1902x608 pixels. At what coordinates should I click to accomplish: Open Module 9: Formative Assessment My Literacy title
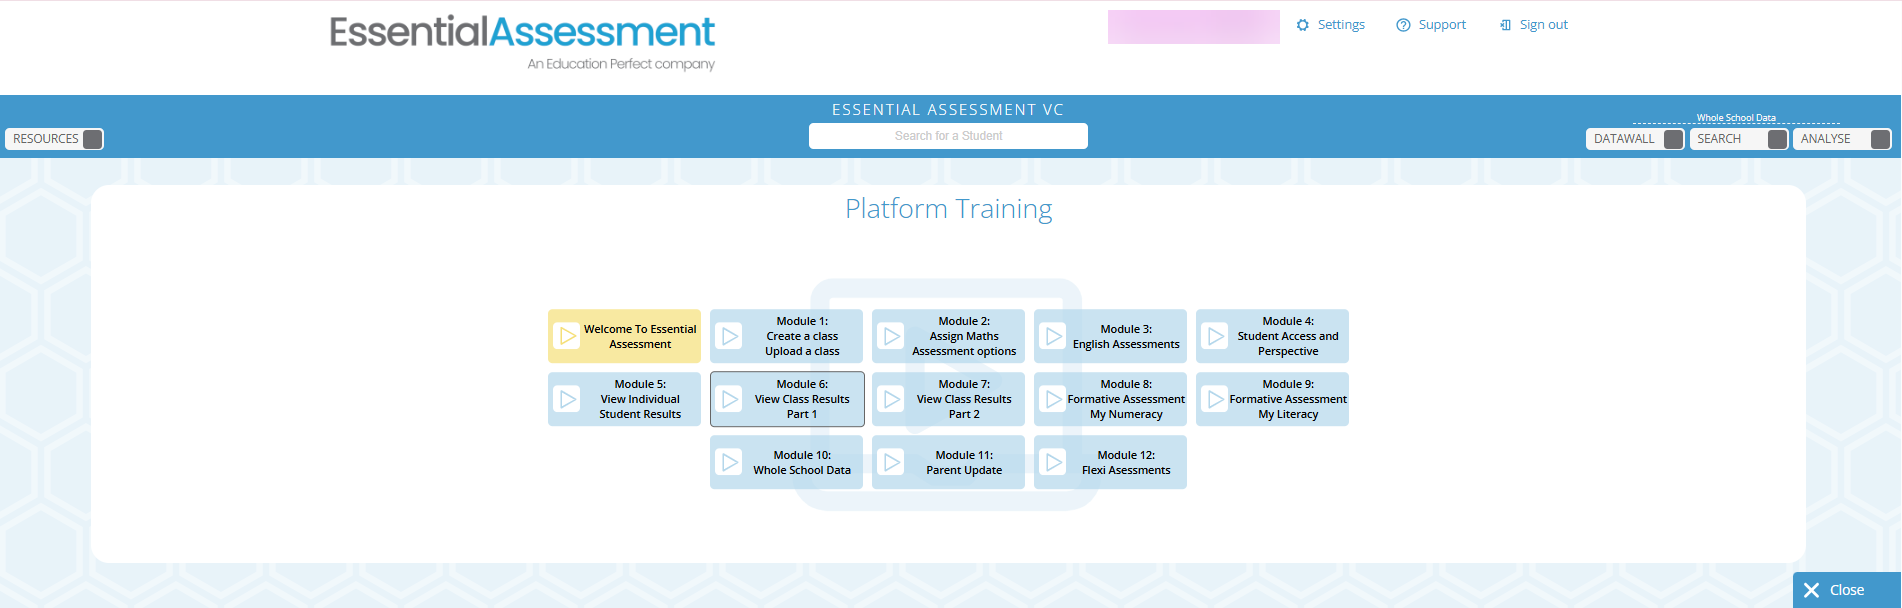[x=1288, y=399]
